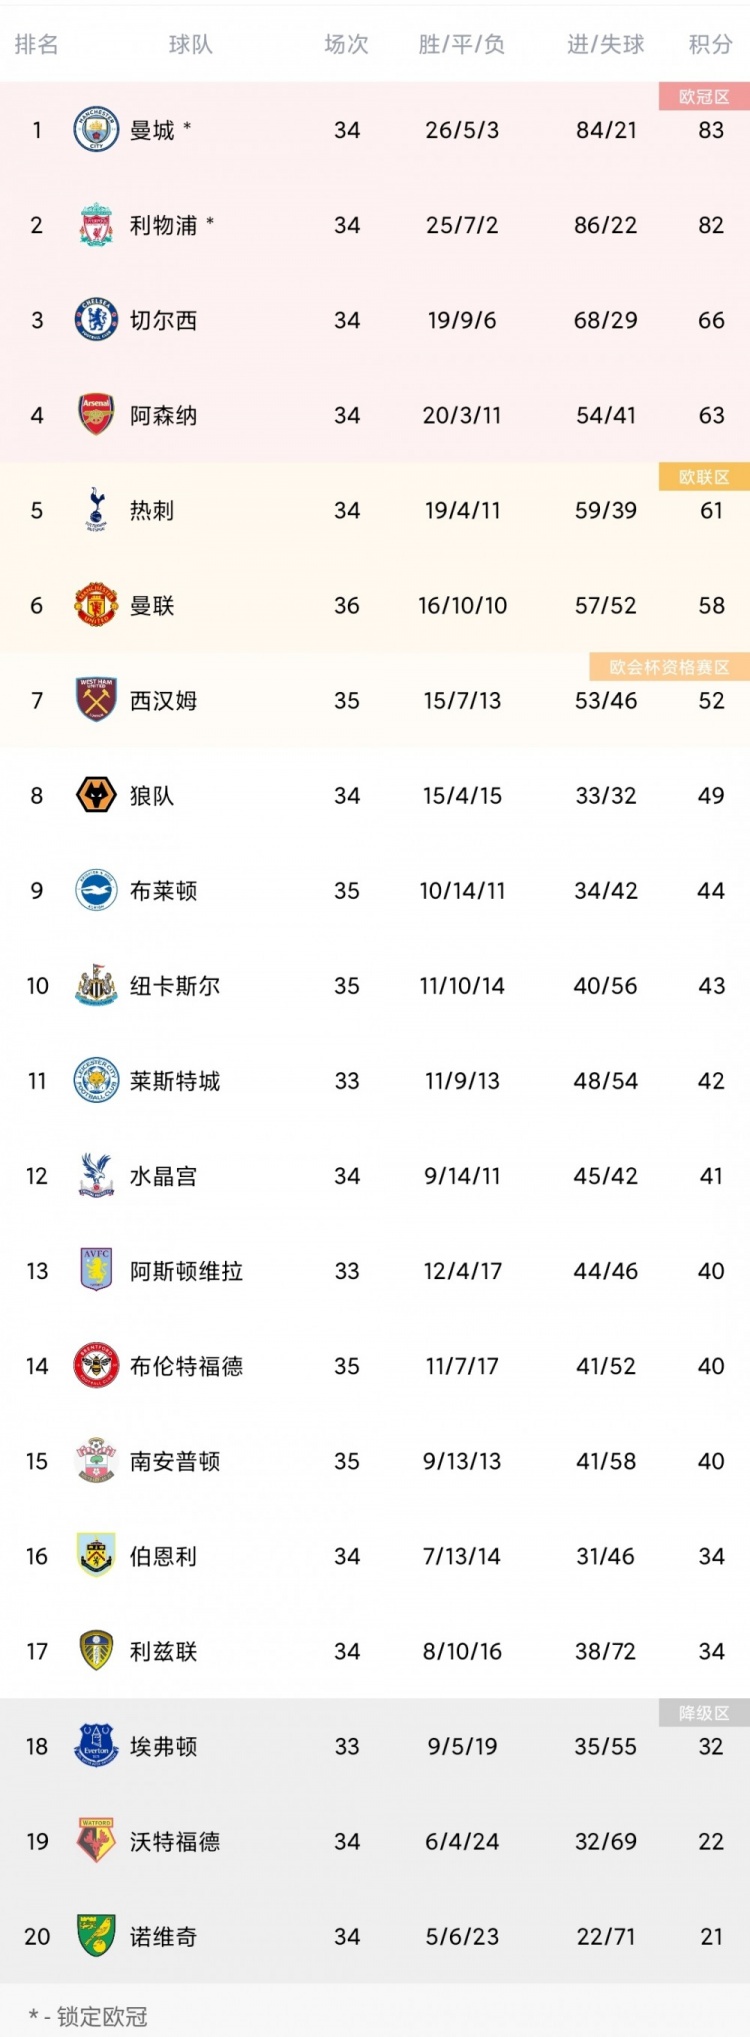The height and width of the screenshot is (2037, 750).
Task: Select the 胜/平/负 column header
Action: (x=462, y=44)
